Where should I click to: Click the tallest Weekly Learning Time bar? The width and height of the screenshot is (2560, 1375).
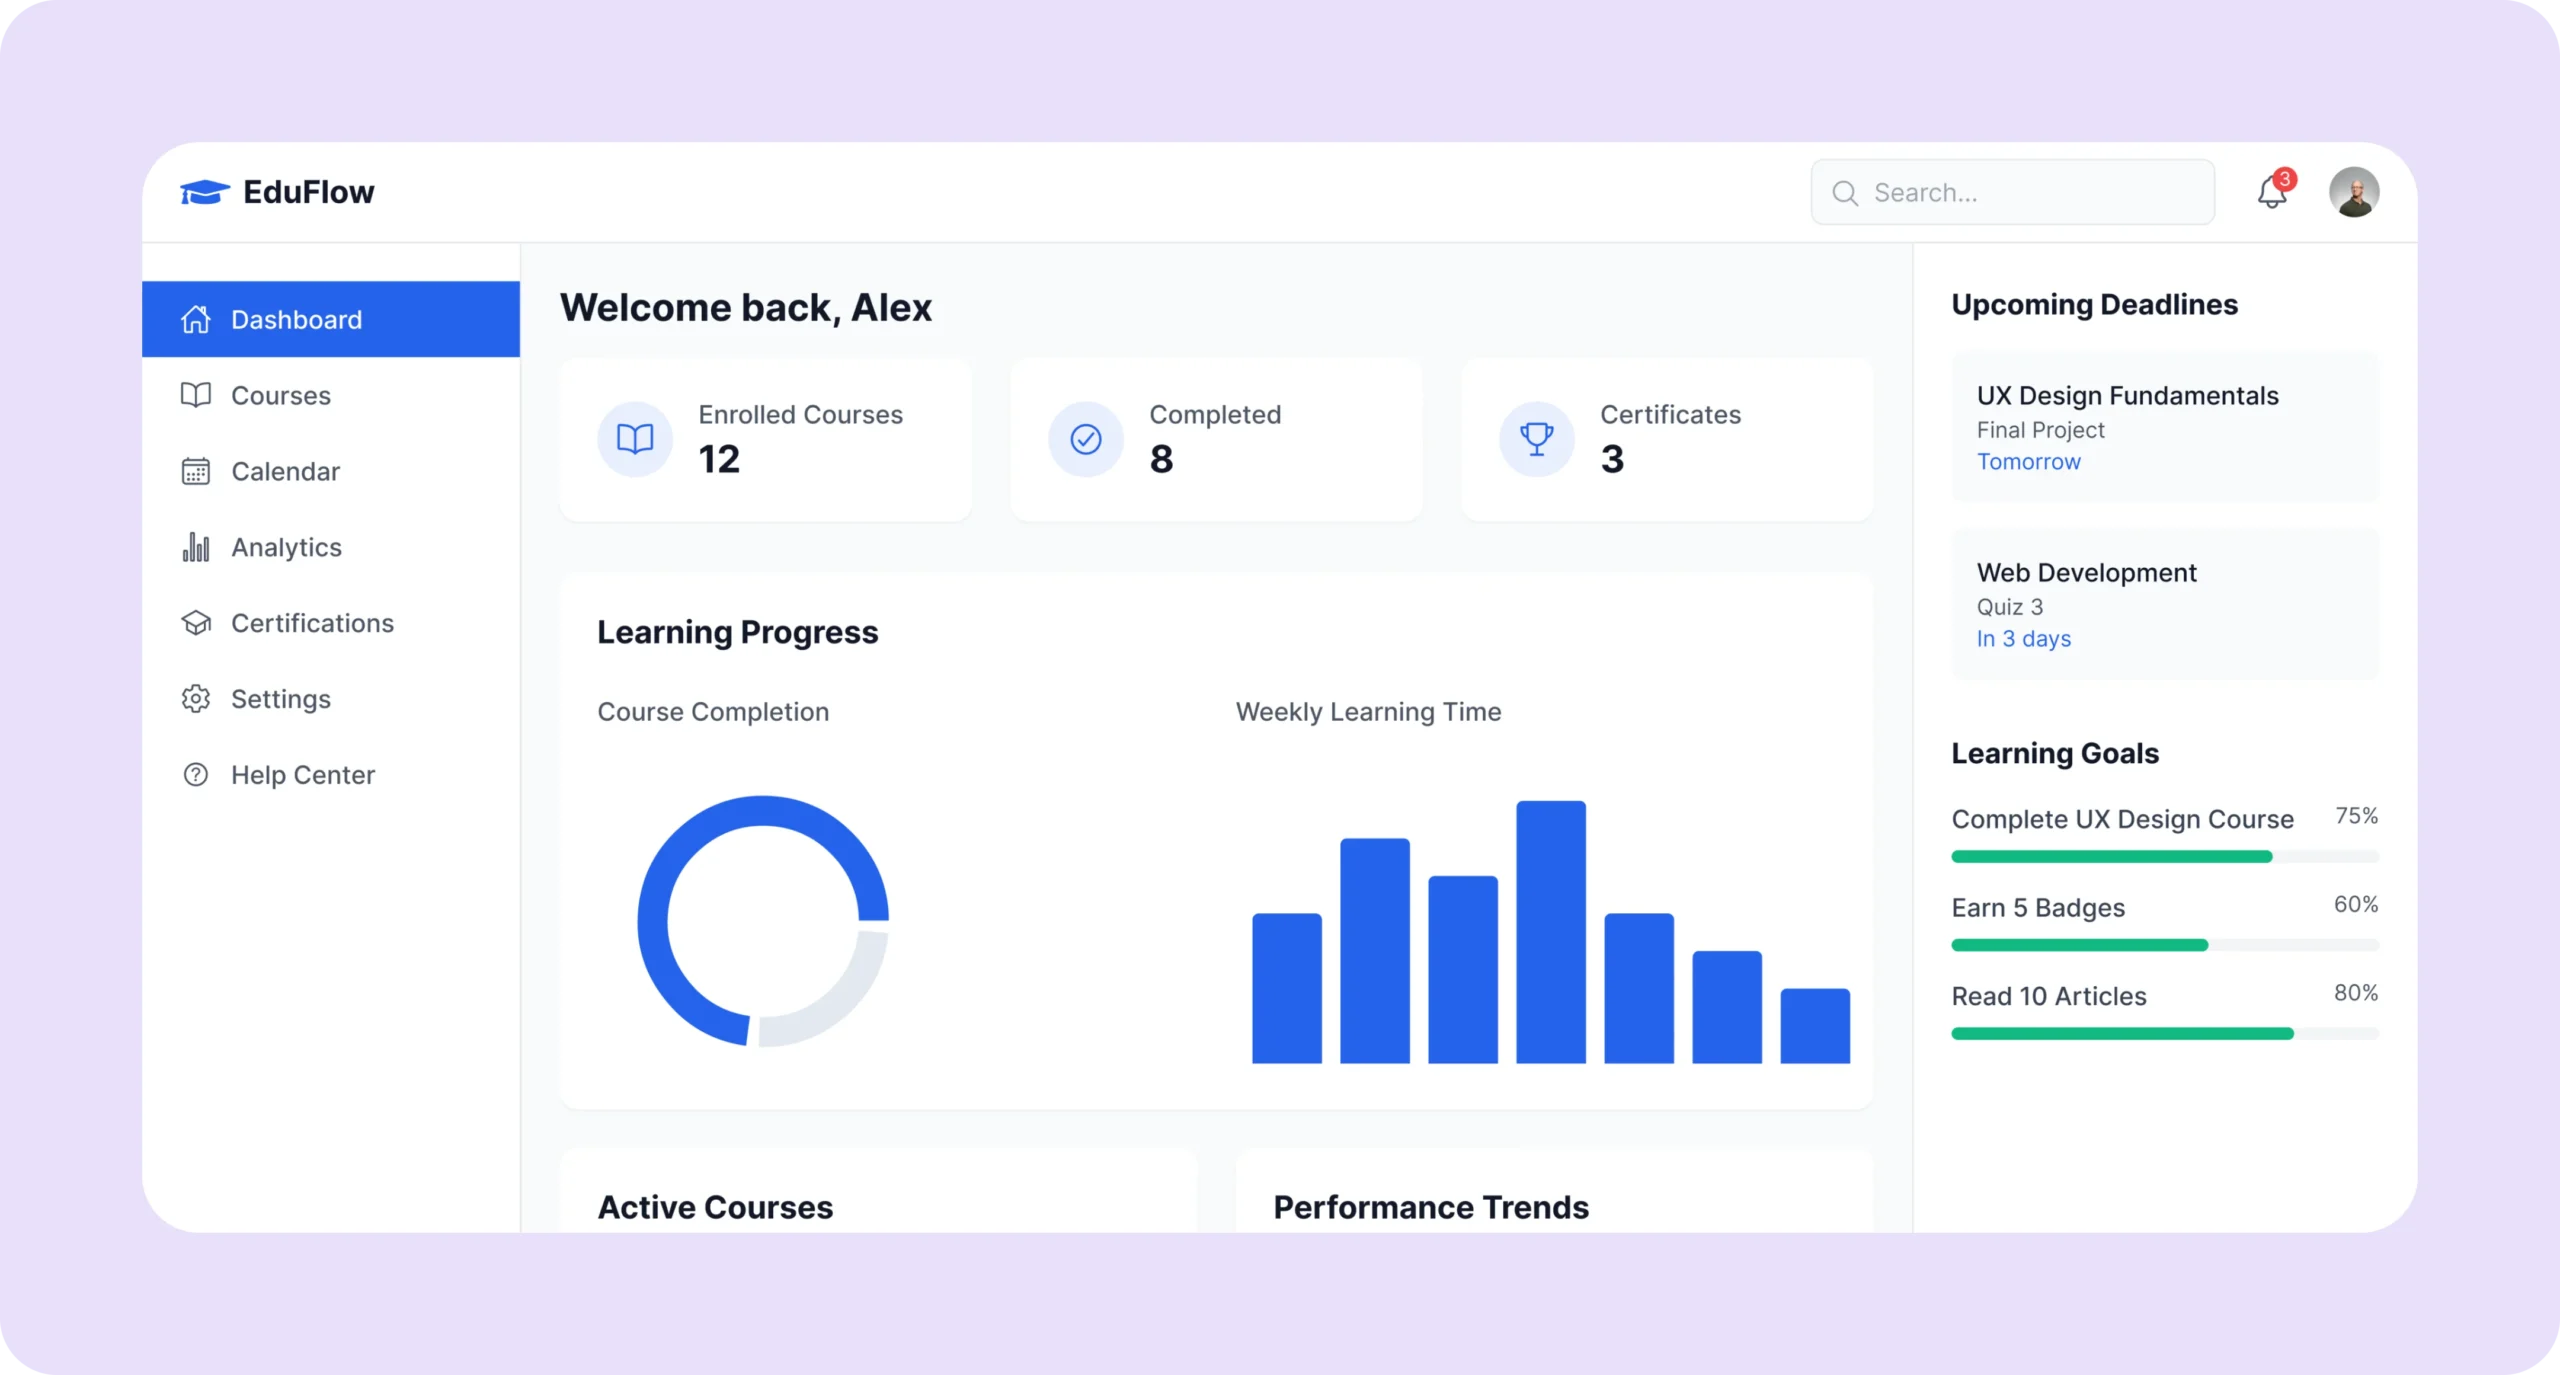(1550, 931)
